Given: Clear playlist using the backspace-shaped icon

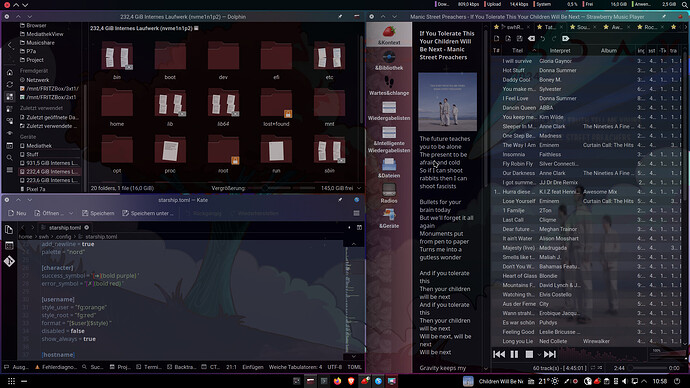Looking at the screenshot, I should [531, 39].
